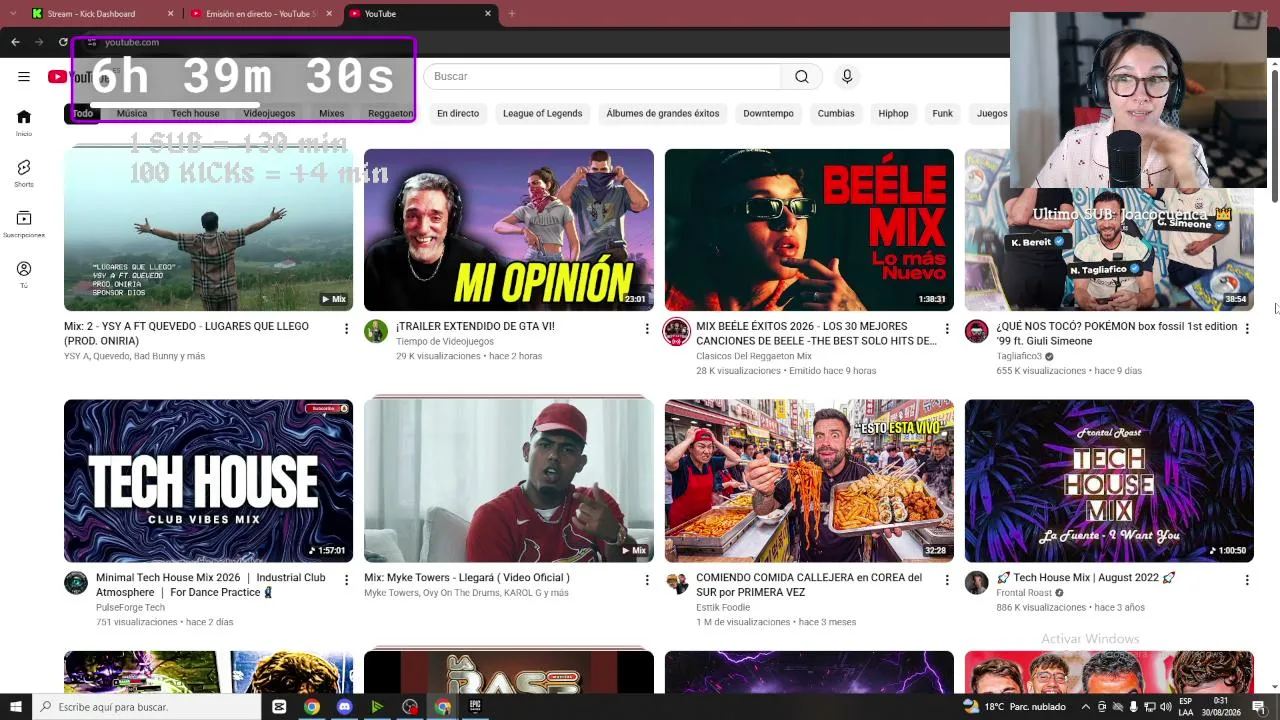View site information icon beside youtube.com
1280x720 pixels.
point(92,42)
